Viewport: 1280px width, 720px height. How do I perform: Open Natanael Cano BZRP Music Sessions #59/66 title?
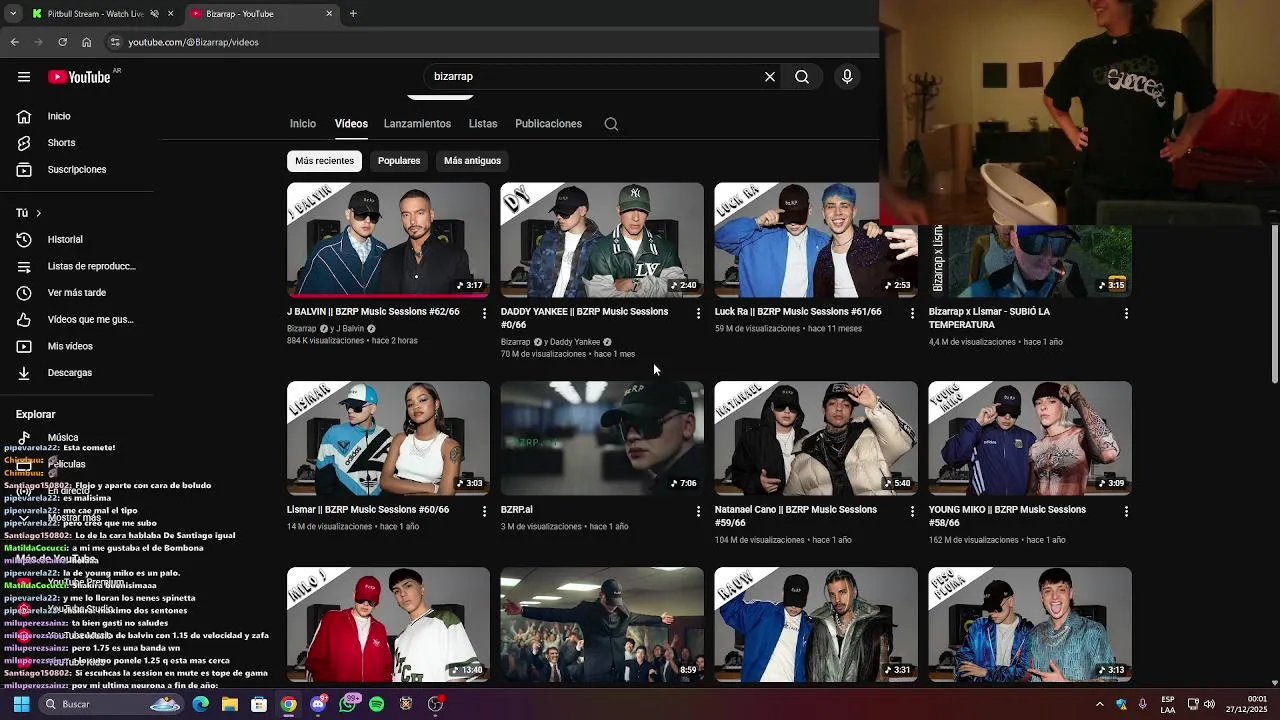pyautogui.click(x=796, y=516)
